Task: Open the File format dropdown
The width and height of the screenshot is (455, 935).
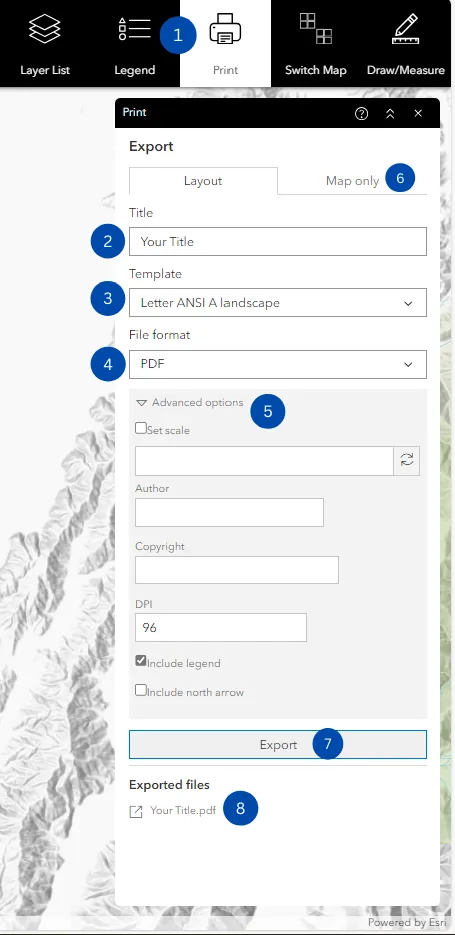Action: [x=278, y=364]
